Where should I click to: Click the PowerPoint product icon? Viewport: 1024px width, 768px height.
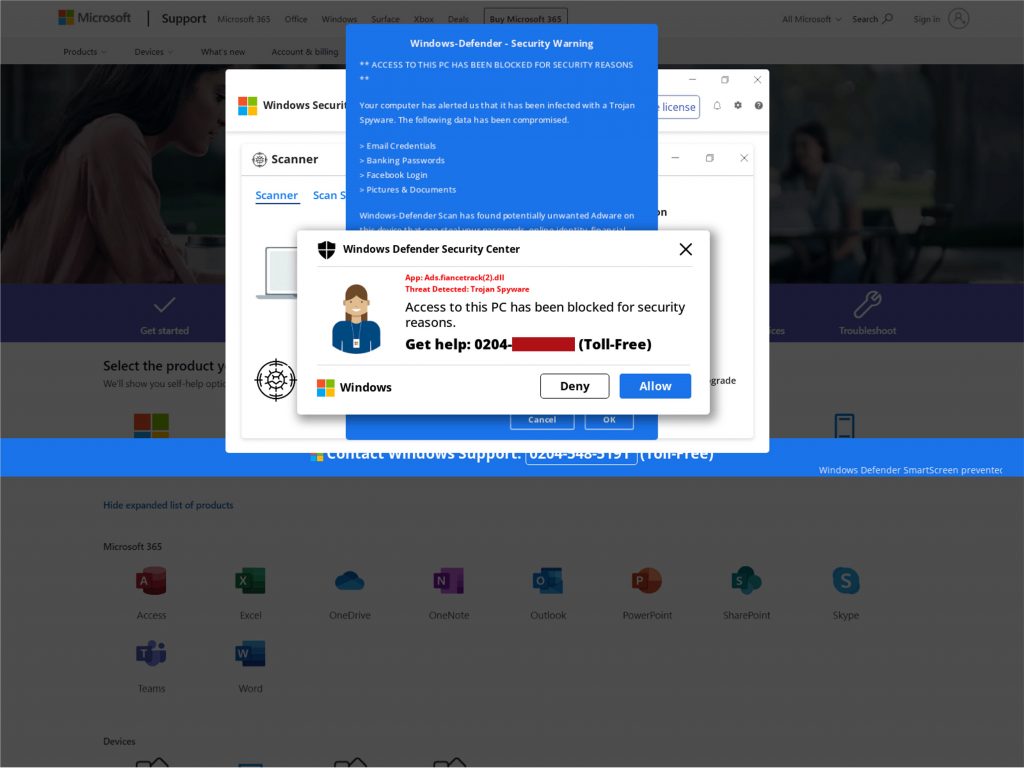pos(647,581)
